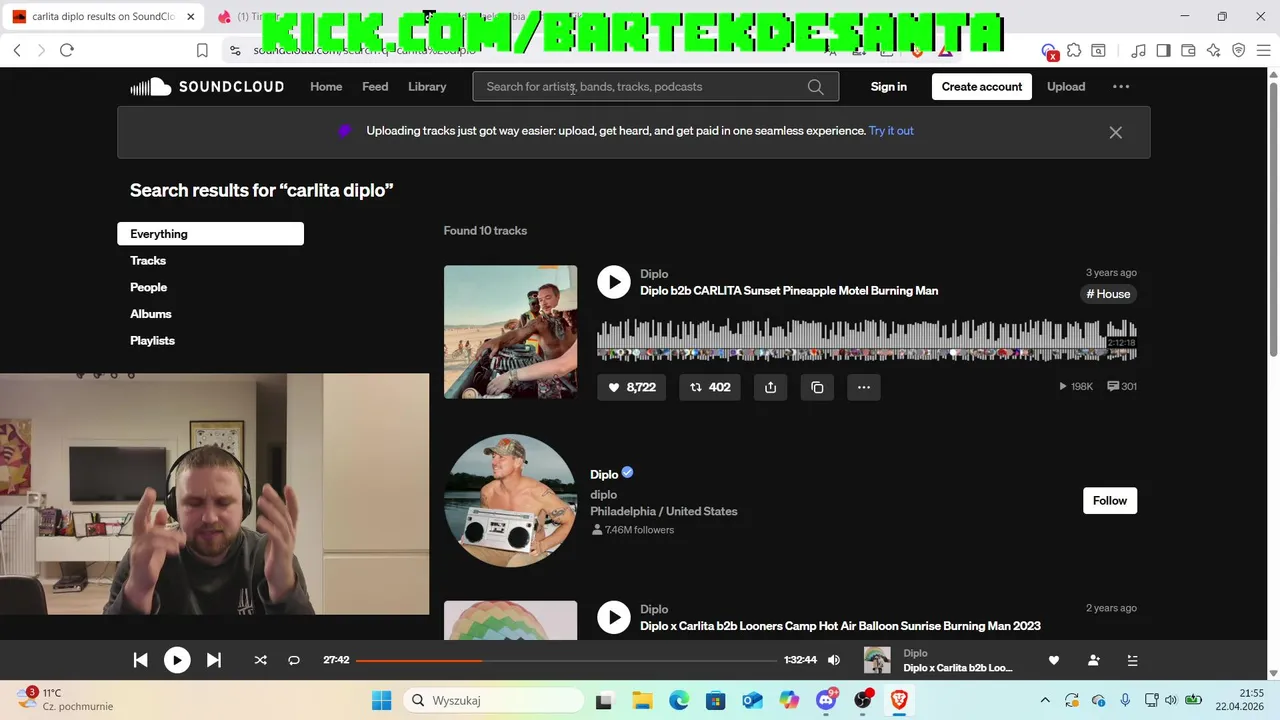
Task: Open the browser sidebar panel
Action: pyautogui.click(x=1163, y=50)
